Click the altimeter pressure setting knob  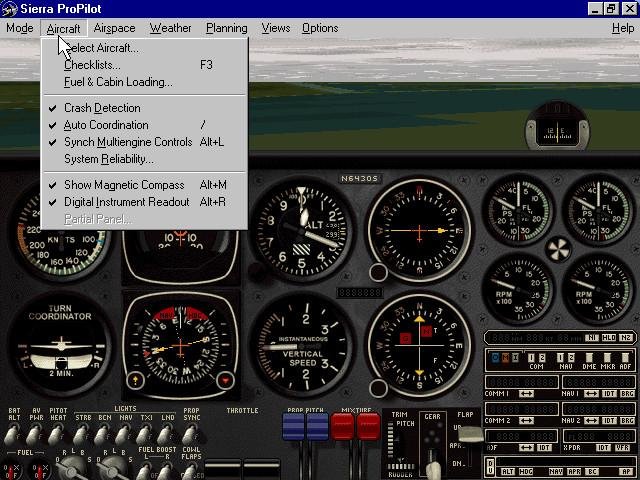(x=257, y=271)
